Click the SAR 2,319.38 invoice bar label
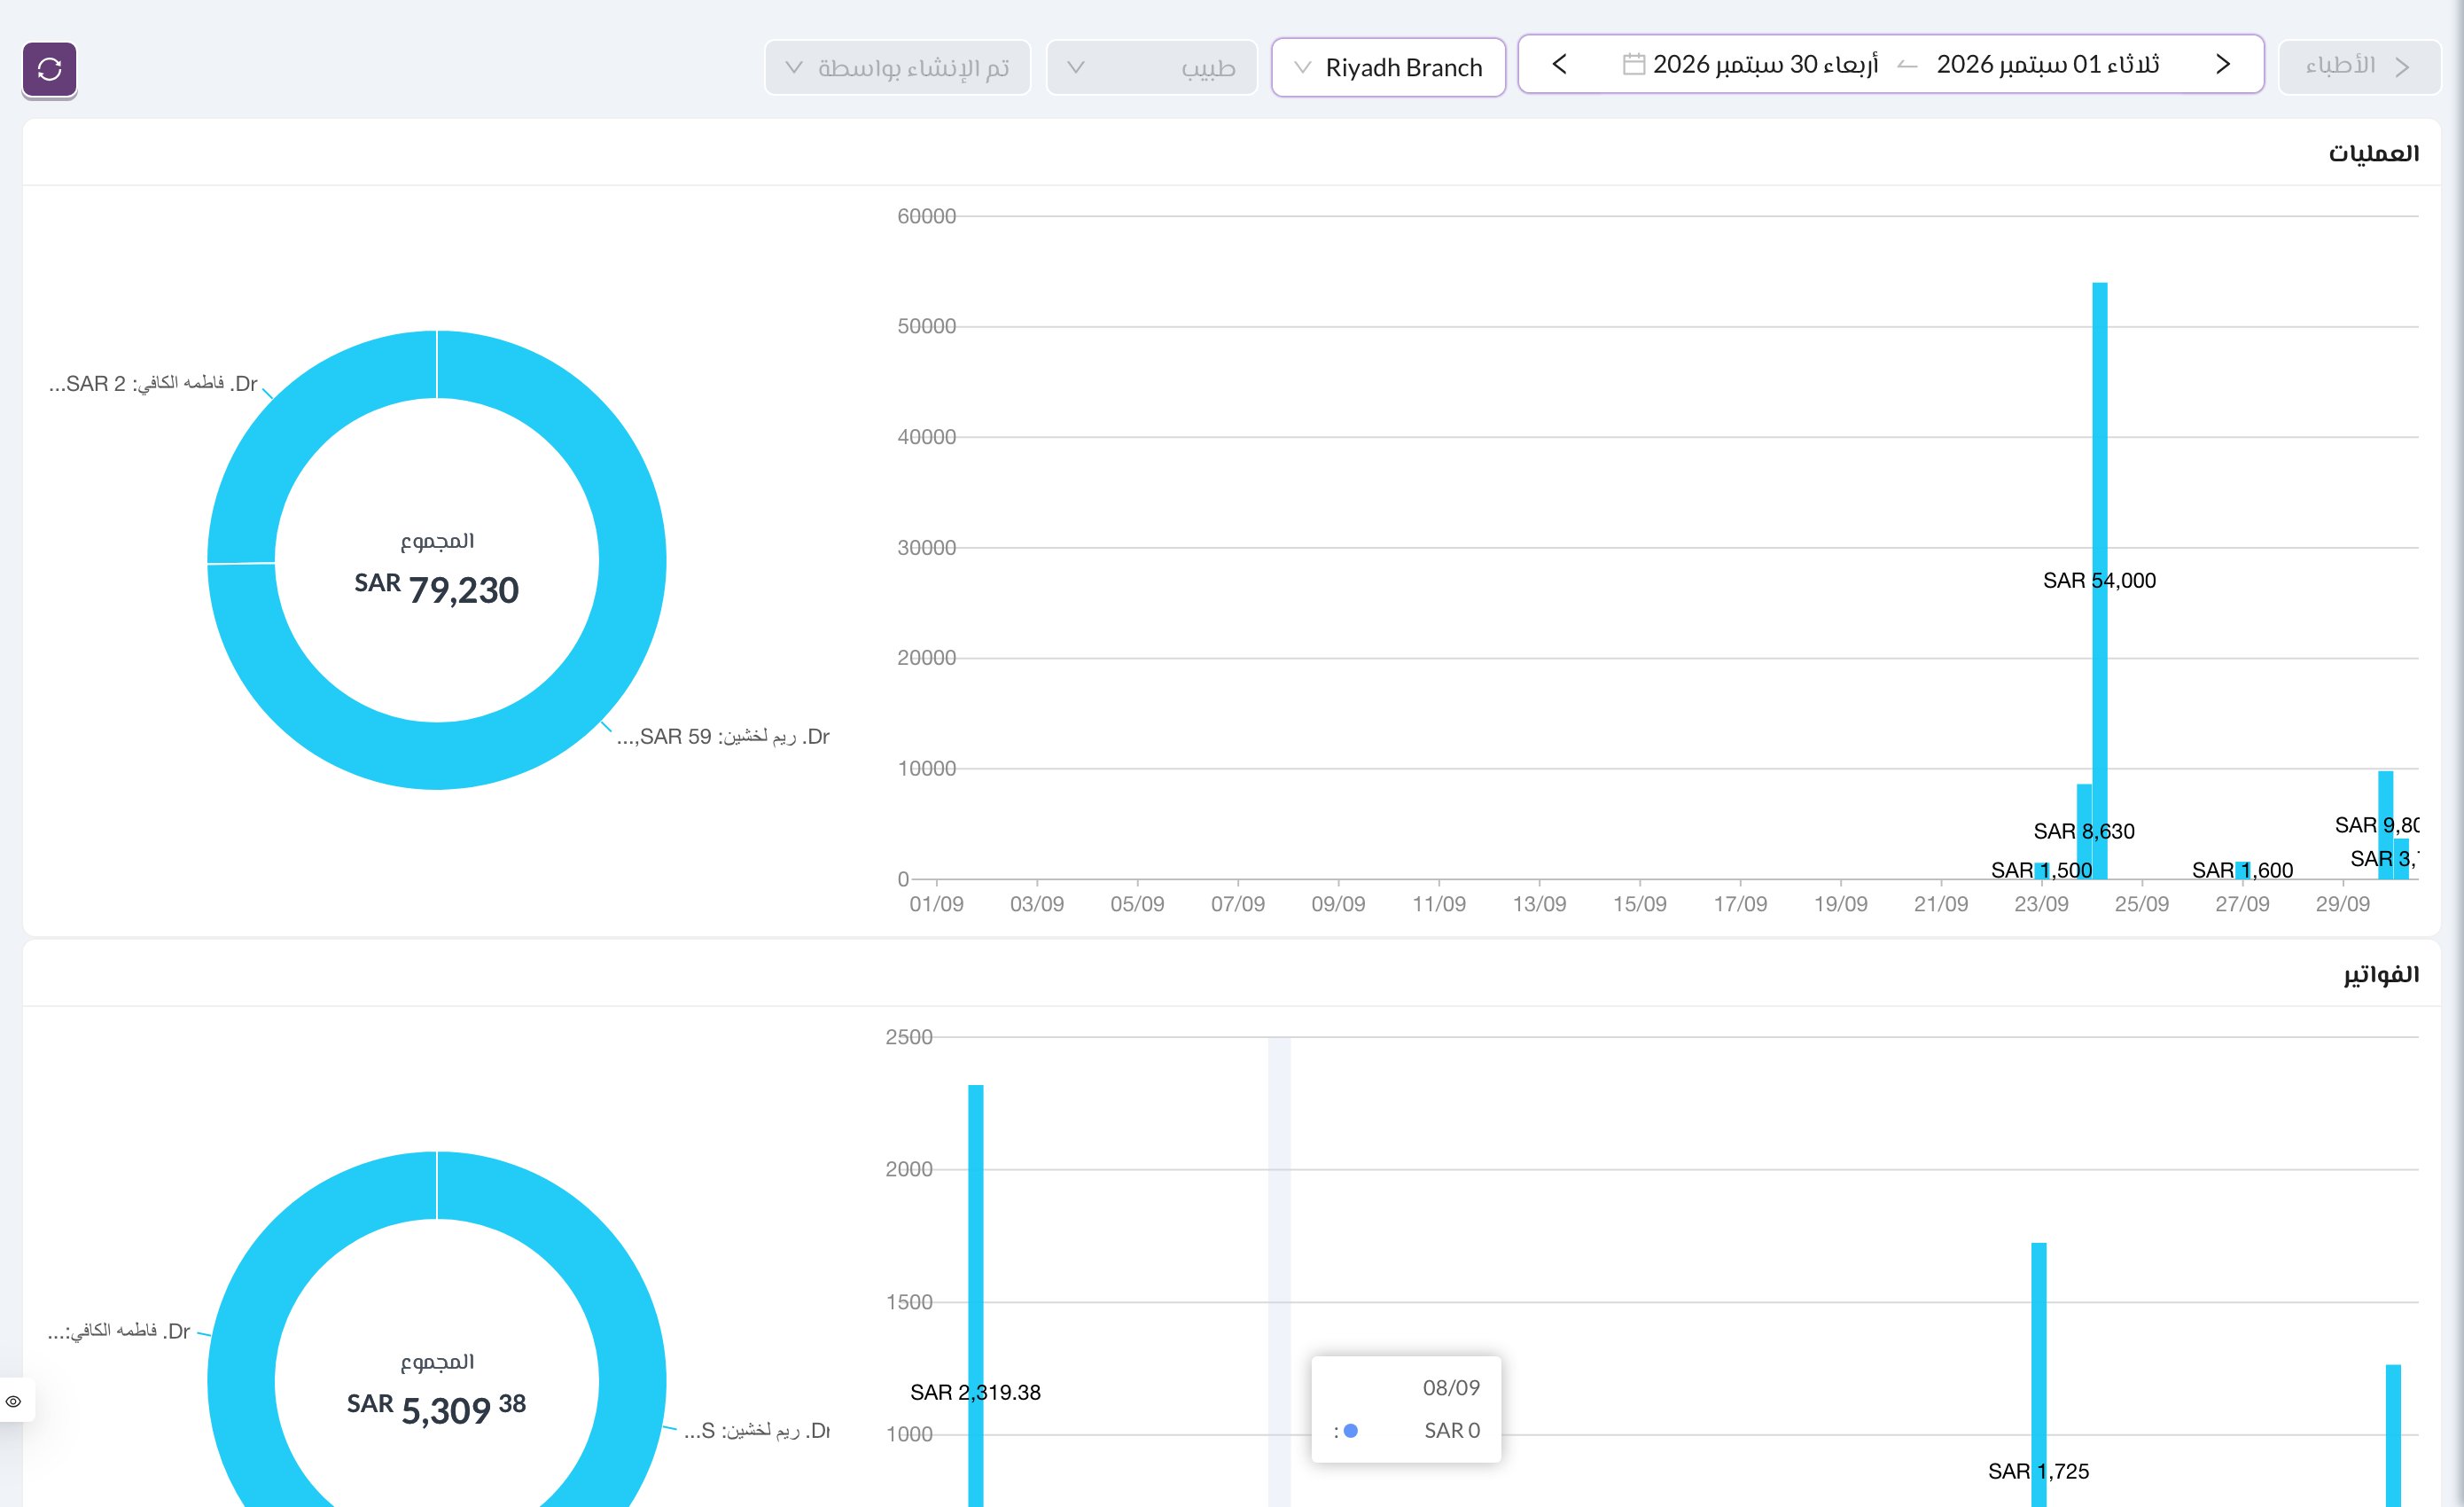Viewport: 2464px width, 1507px height. [x=975, y=1392]
